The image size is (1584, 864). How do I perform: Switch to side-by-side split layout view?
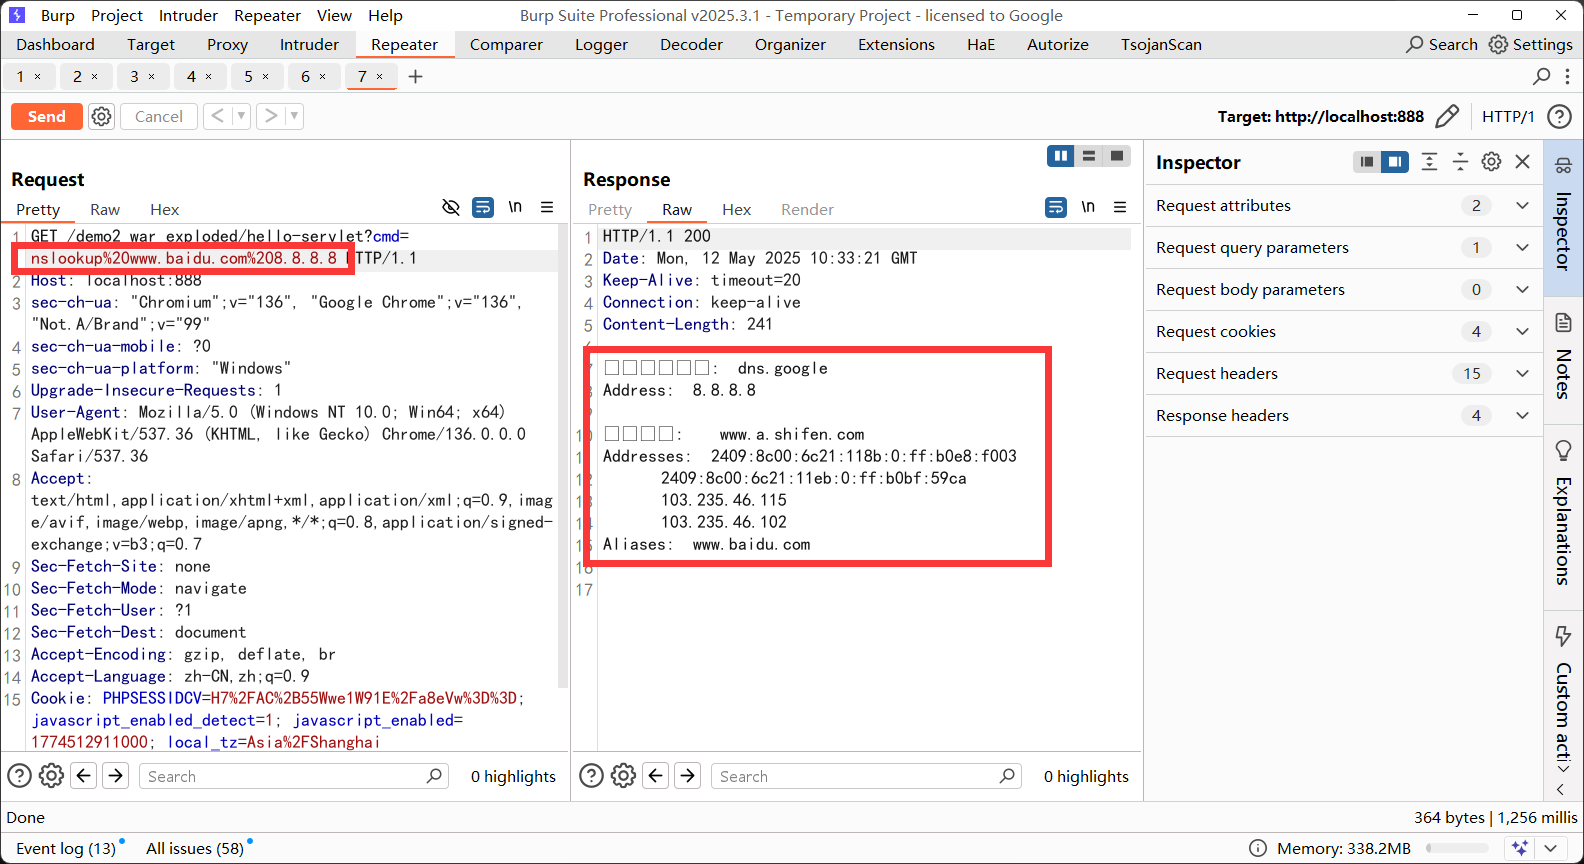pos(1061,156)
